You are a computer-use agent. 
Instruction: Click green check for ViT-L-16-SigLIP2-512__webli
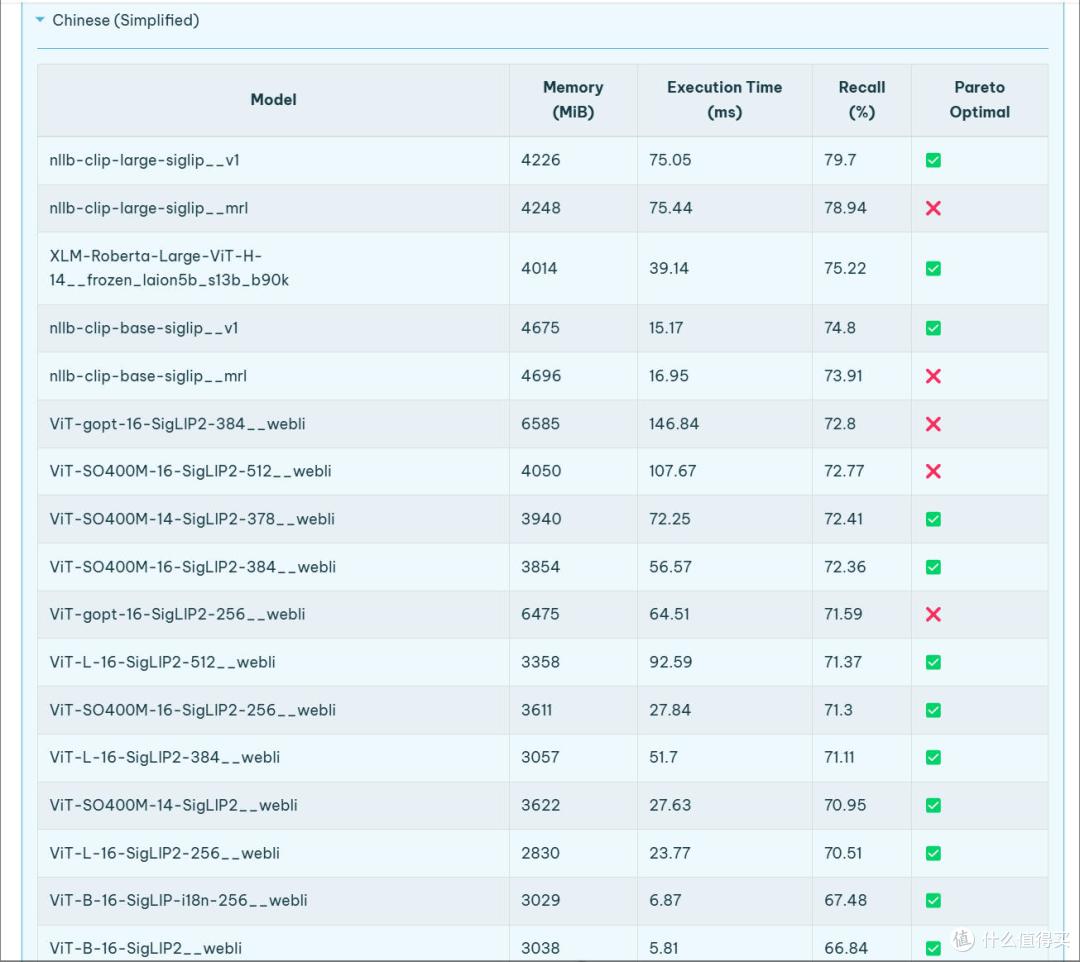(x=933, y=662)
